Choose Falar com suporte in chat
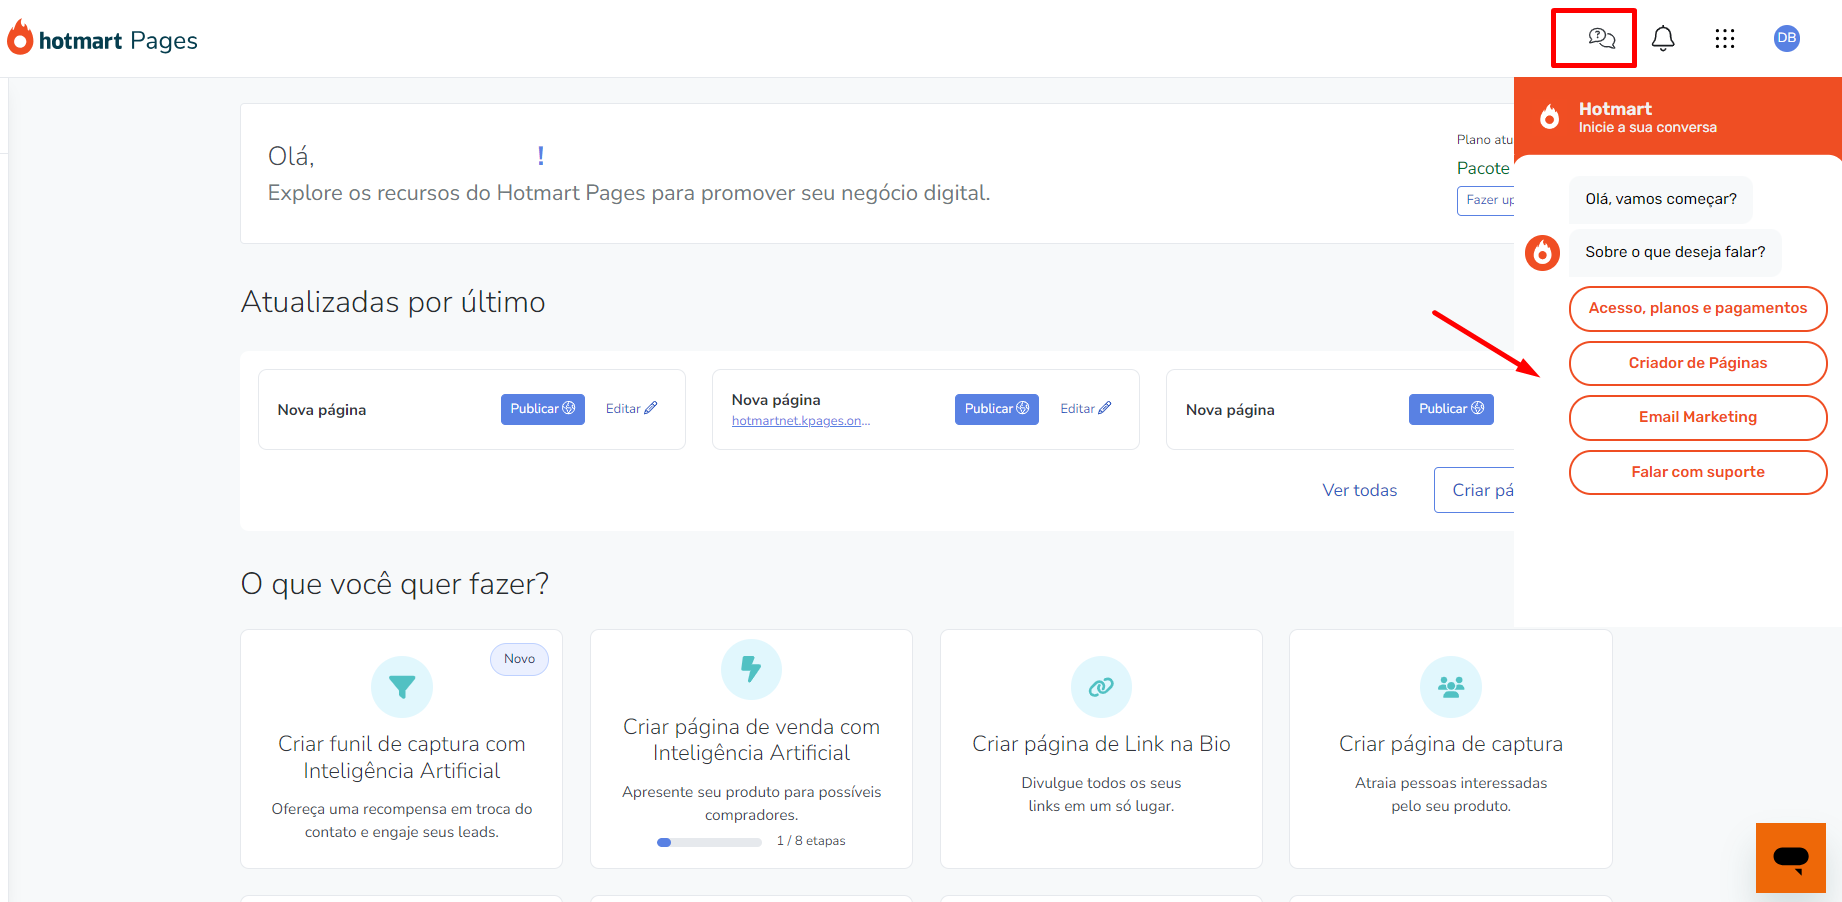Screen dimensions: 1842x902 (1698, 472)
